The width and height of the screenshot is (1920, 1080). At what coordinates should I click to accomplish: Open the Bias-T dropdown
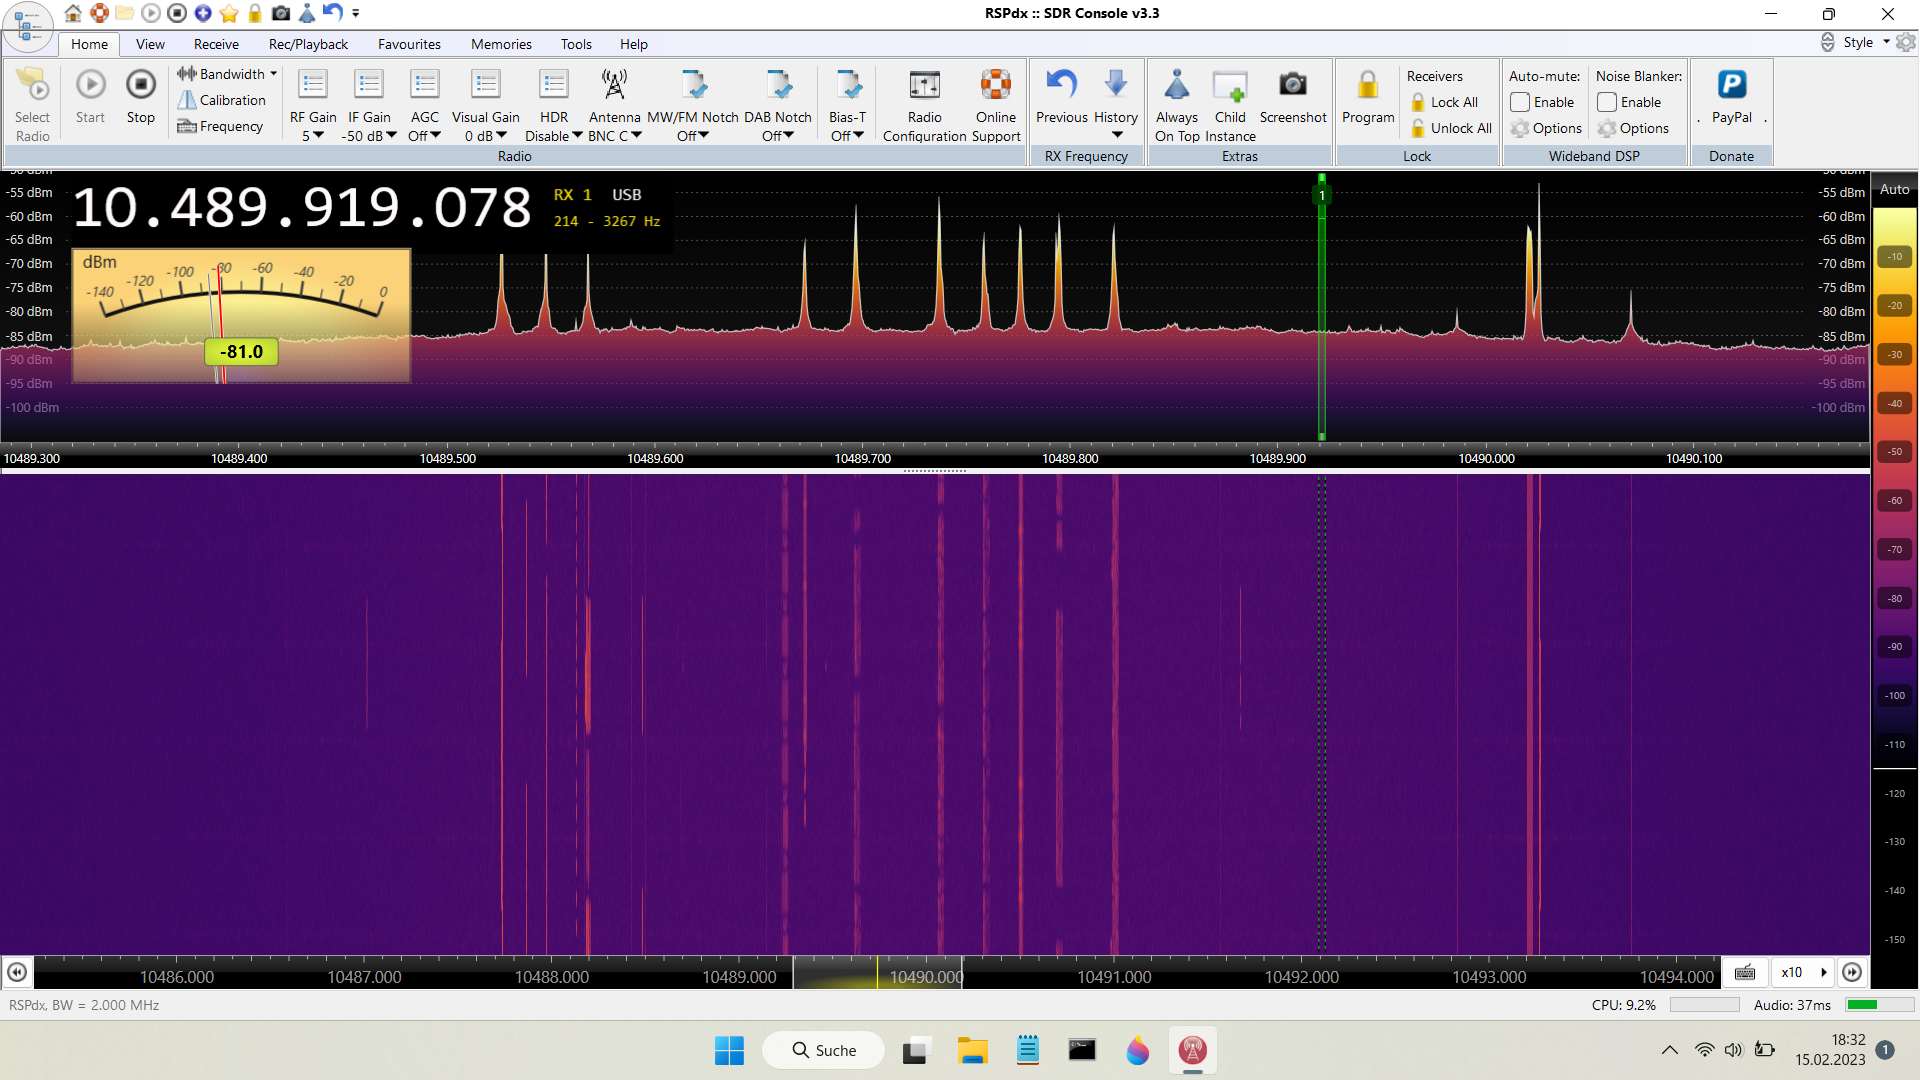[x=847, y=136]
